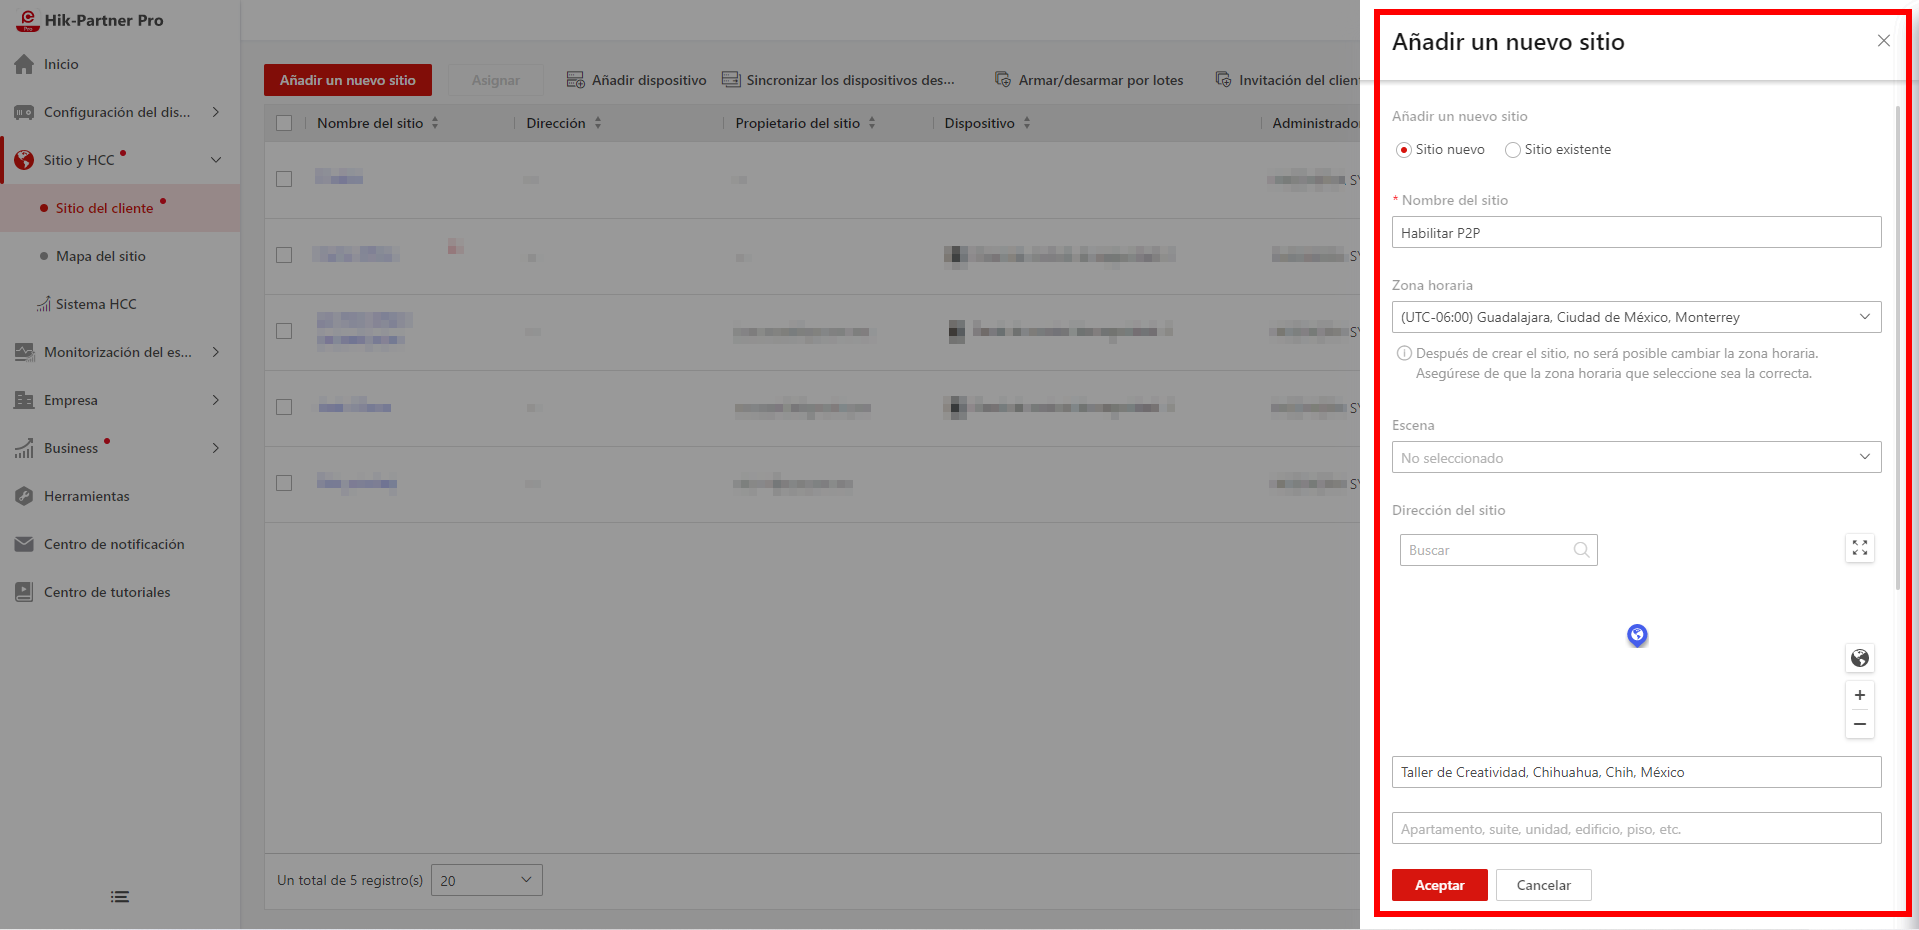
Task: Click the Nombre del sitio input field
Action: pos(1636,232)
